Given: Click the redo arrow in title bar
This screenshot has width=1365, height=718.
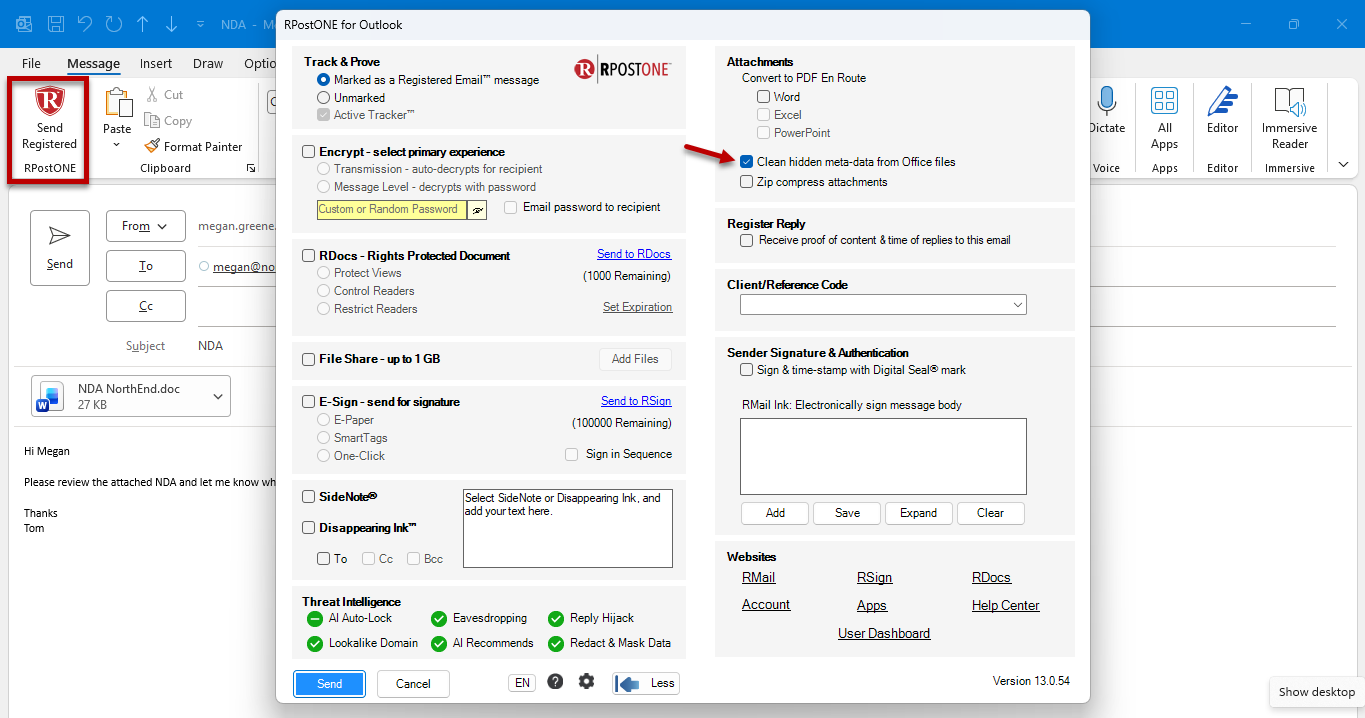Looking at the screenshot, I should (x=114, y=23).
